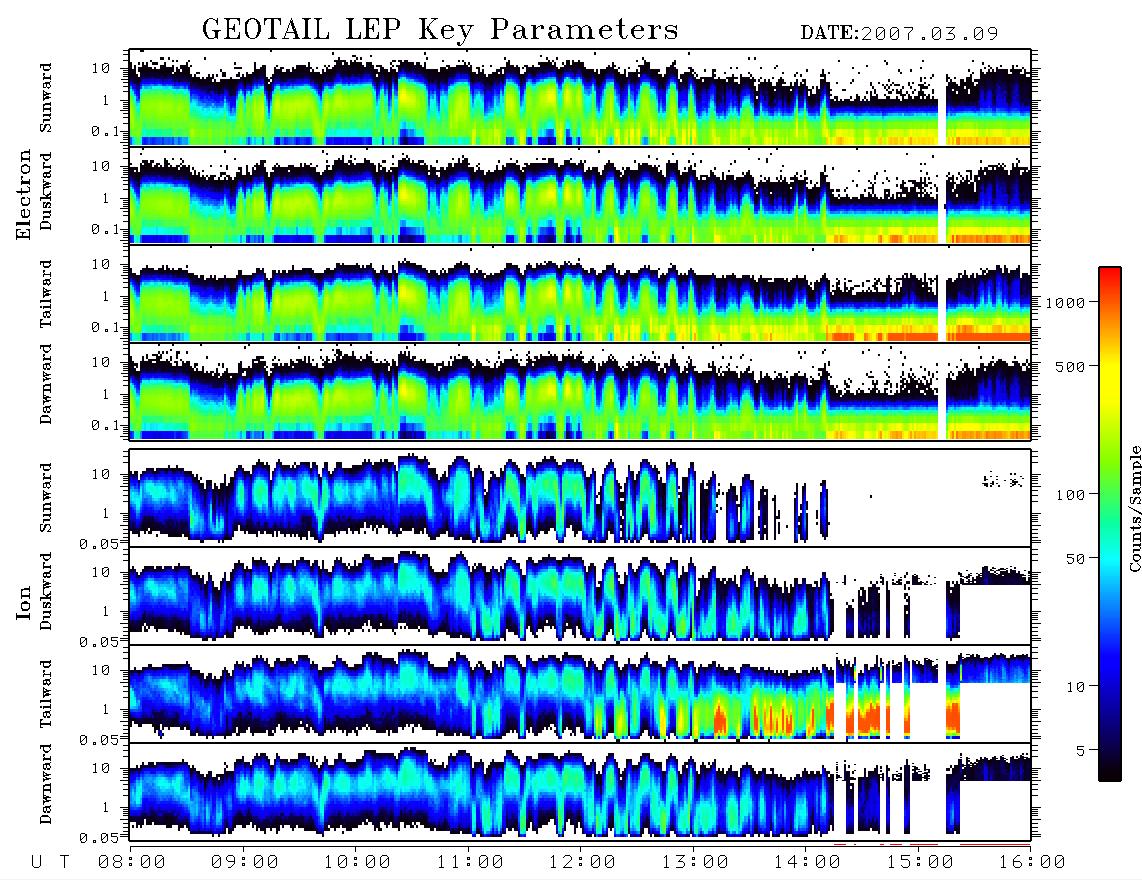1142x880 pixels.
Task: Click the "0.05" tick of Ion Sunward panel
Action: (99, 543)
